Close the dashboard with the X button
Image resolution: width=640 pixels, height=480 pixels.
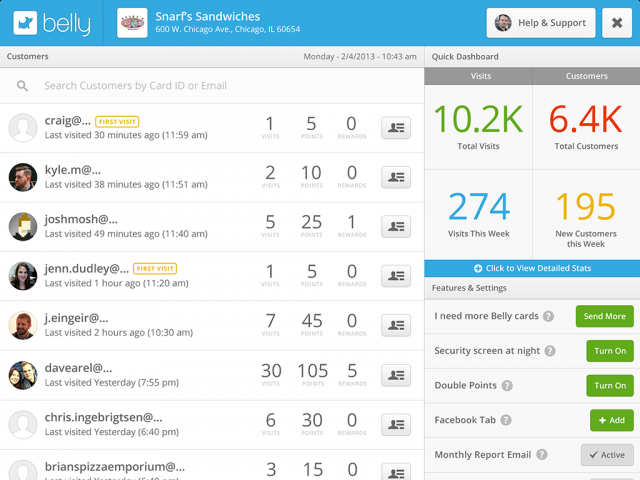pyautogui.click(x=617, y=23)
